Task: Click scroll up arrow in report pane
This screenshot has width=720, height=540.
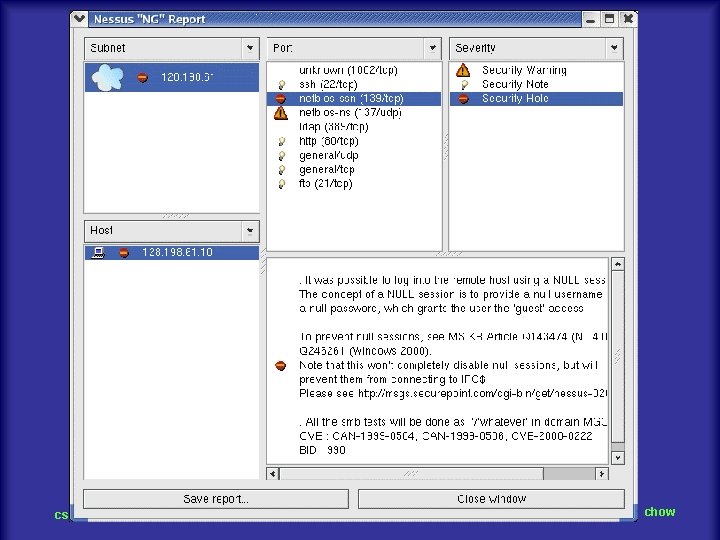Action: click(x=618, y=264)
